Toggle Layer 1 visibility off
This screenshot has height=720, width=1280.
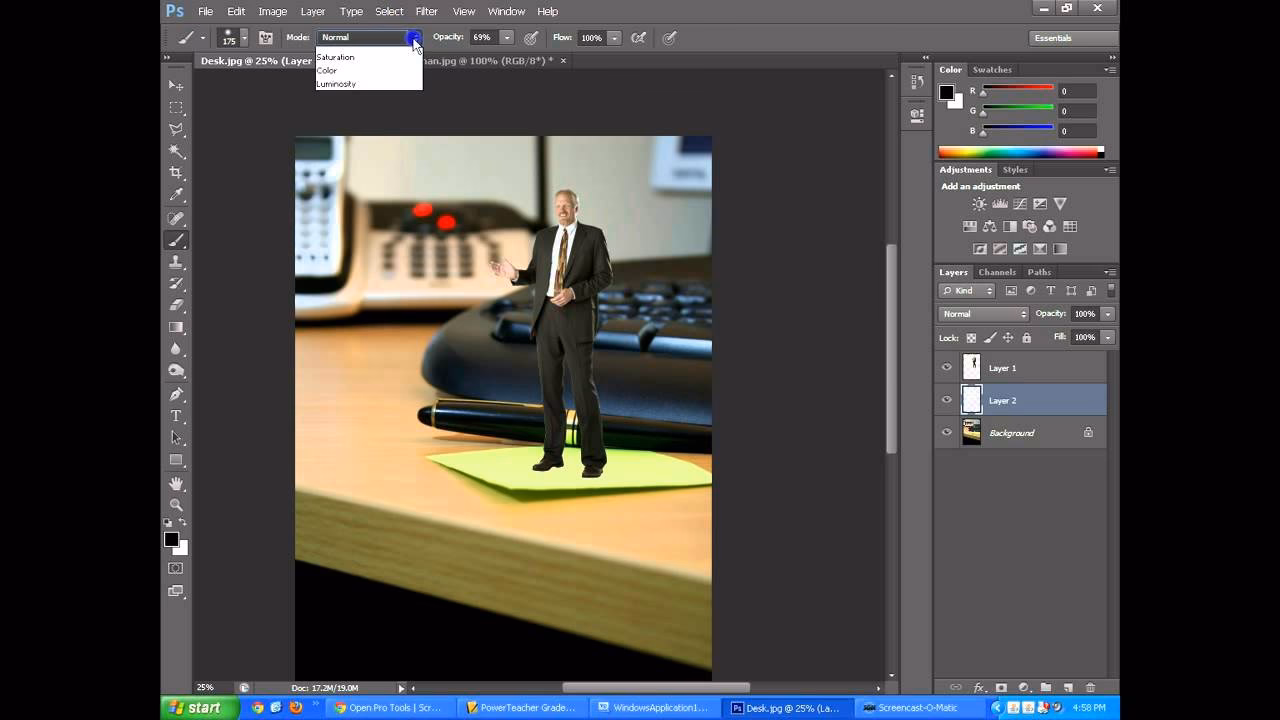point(946,367)
